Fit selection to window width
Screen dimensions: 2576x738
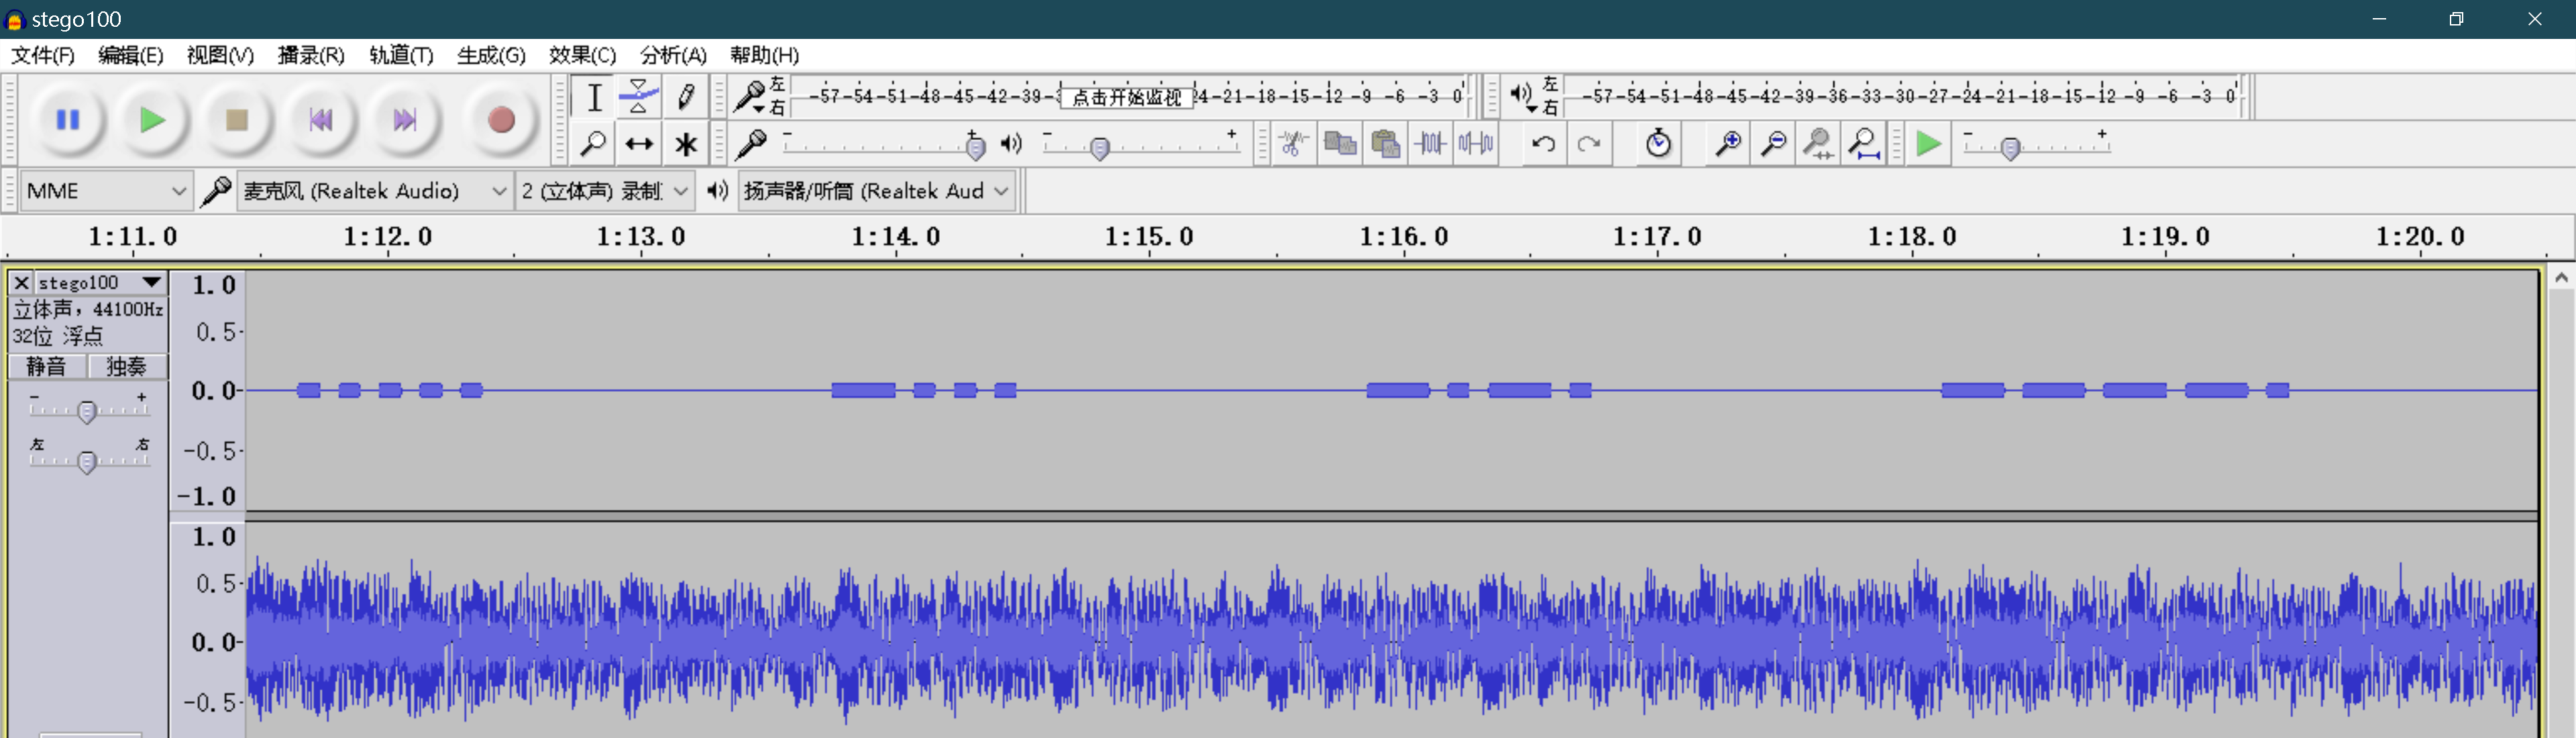1818,144
